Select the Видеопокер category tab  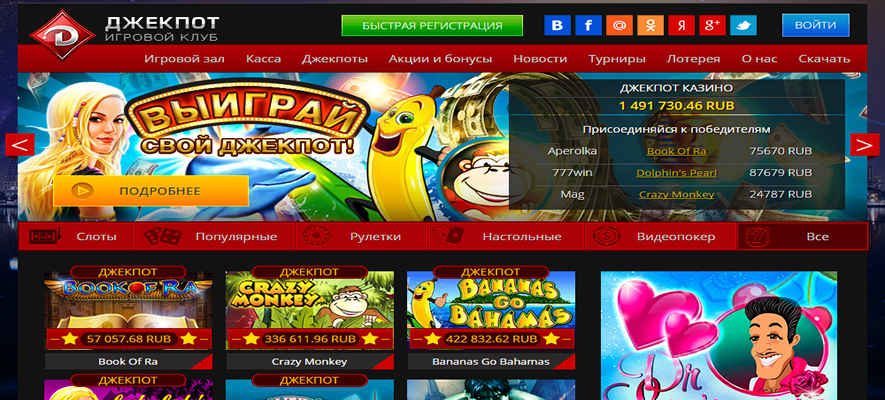click(x=661, y=236)
